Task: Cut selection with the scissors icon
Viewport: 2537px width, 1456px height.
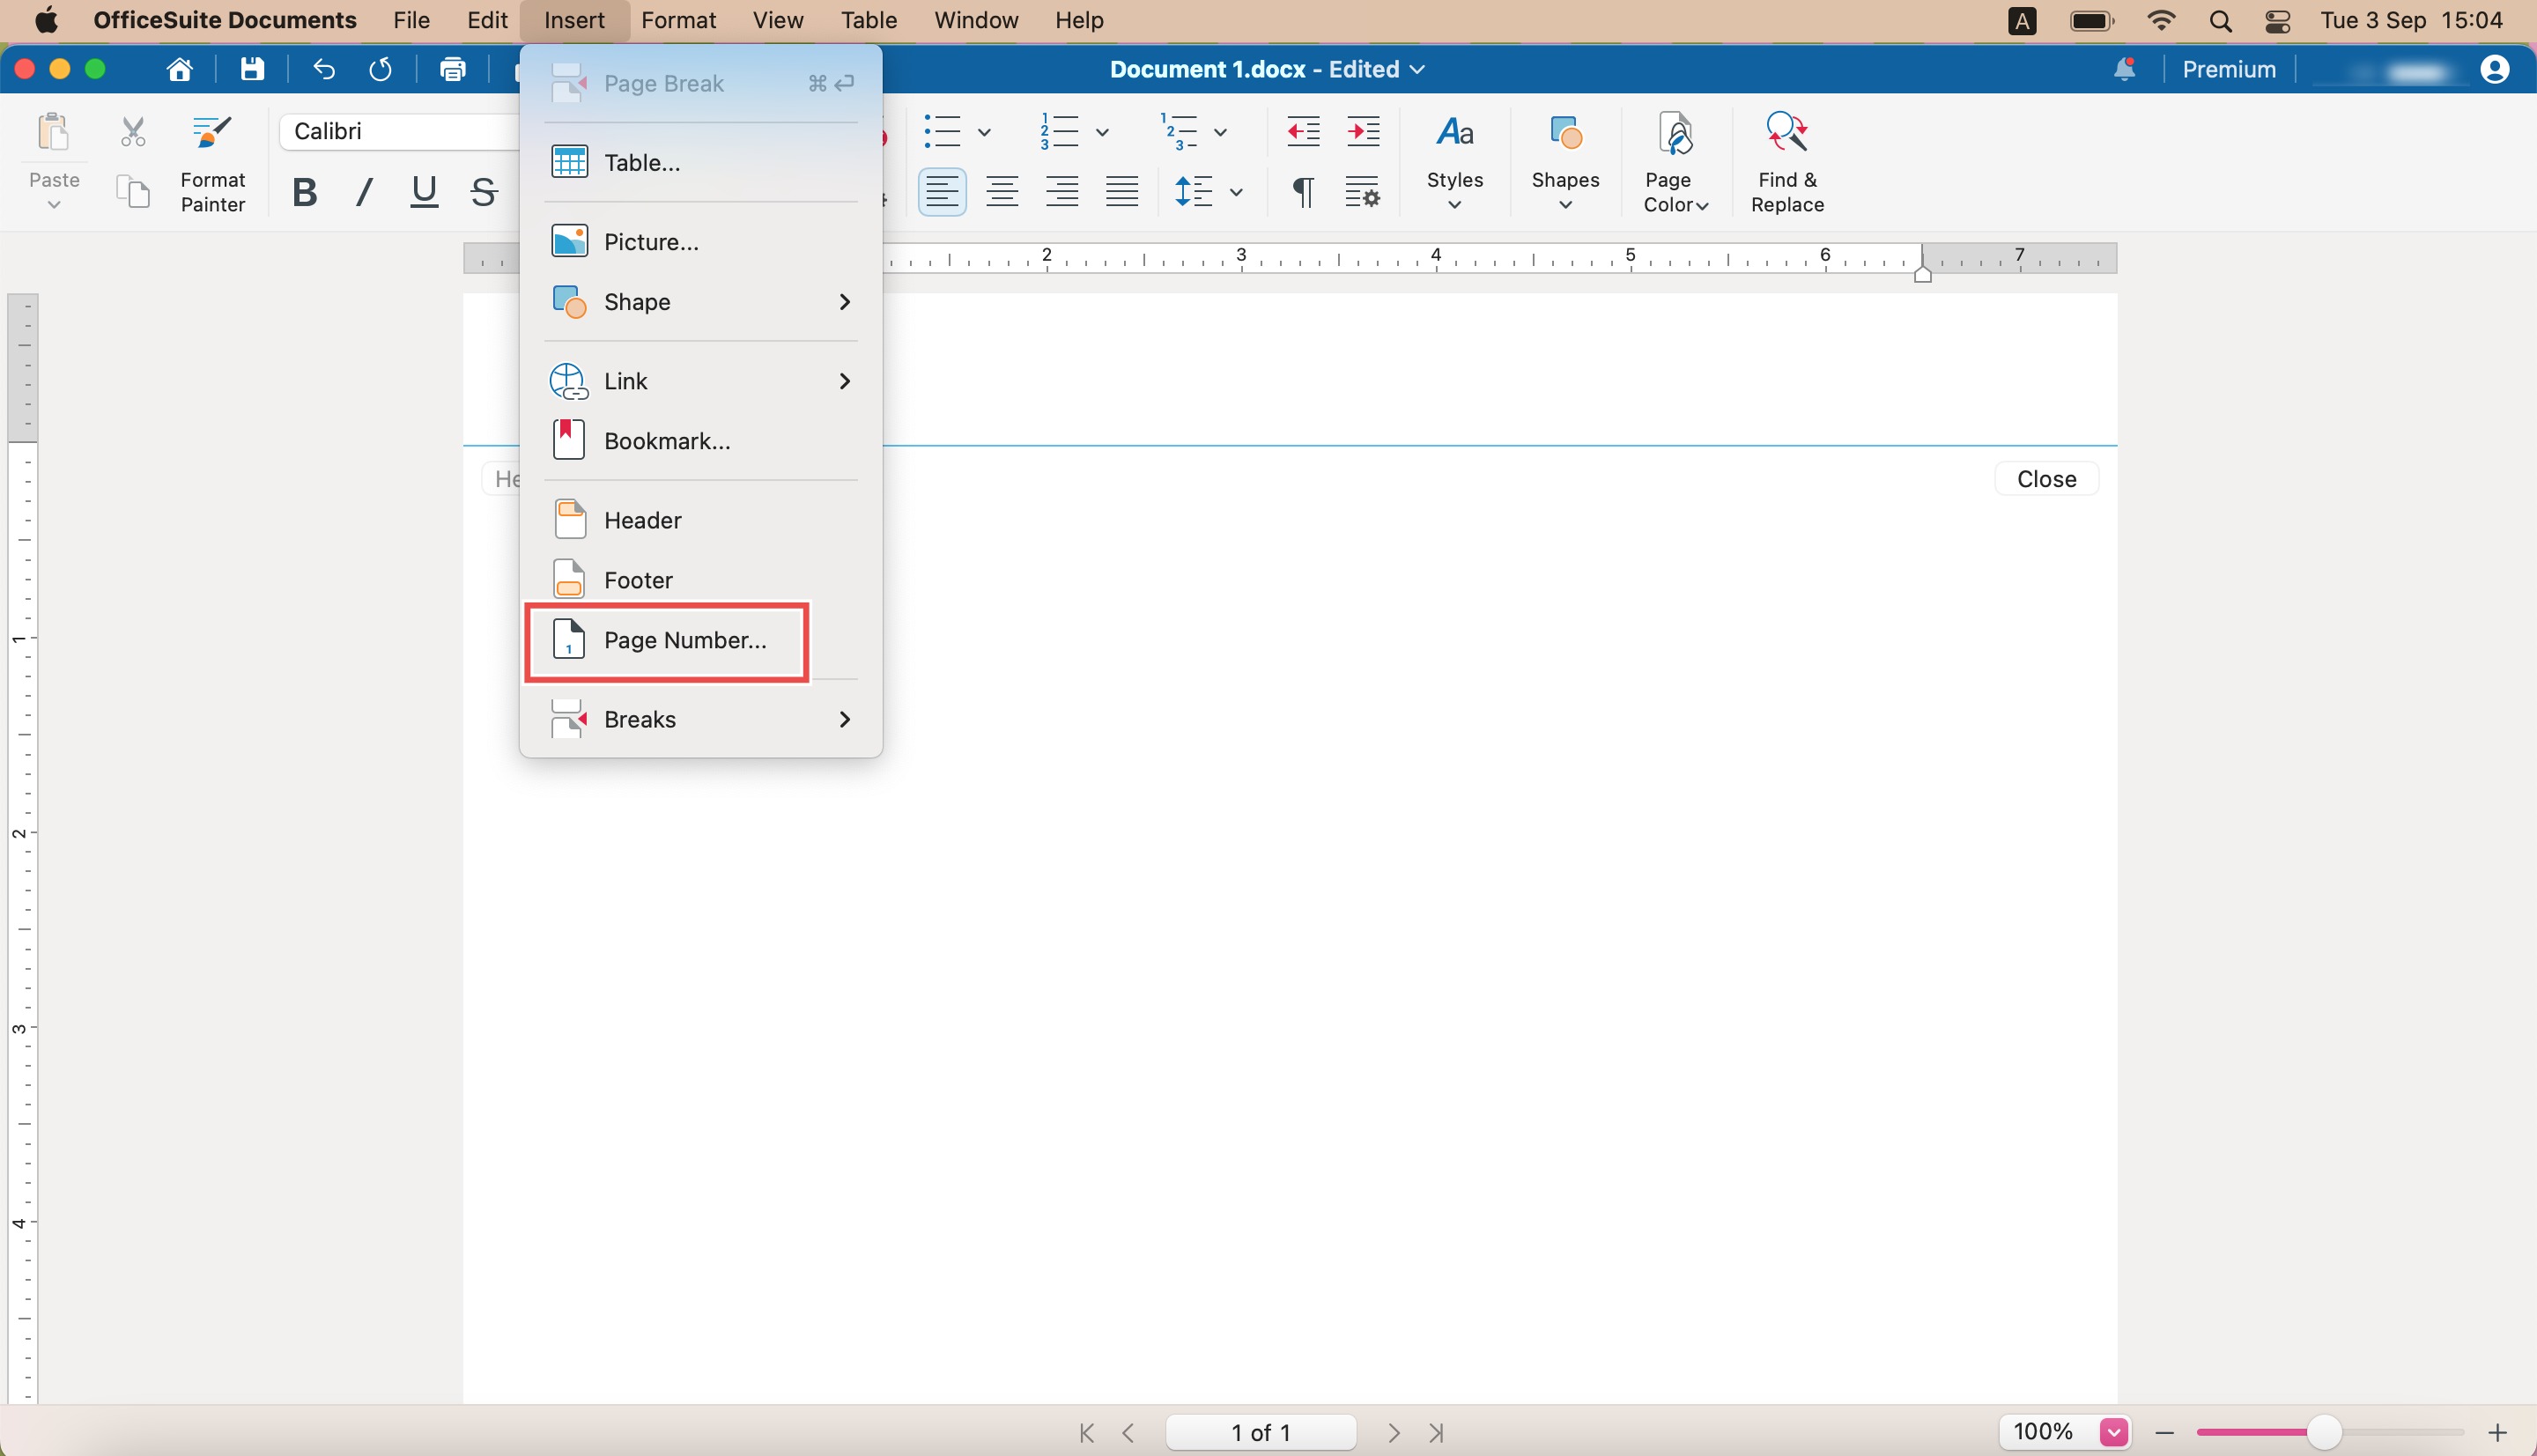Action: pos(133,131)
